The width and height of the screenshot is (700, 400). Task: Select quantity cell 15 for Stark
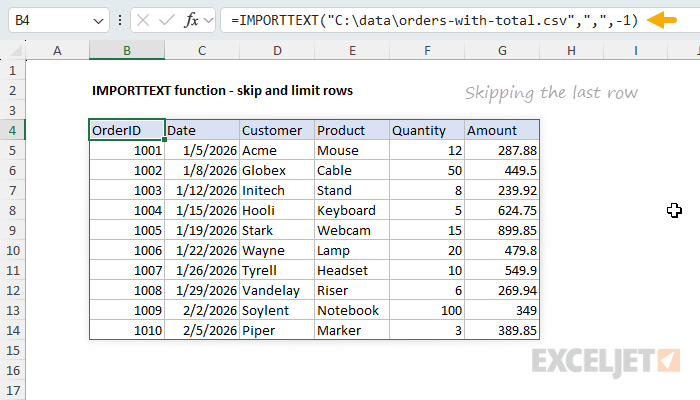(427, 230)
